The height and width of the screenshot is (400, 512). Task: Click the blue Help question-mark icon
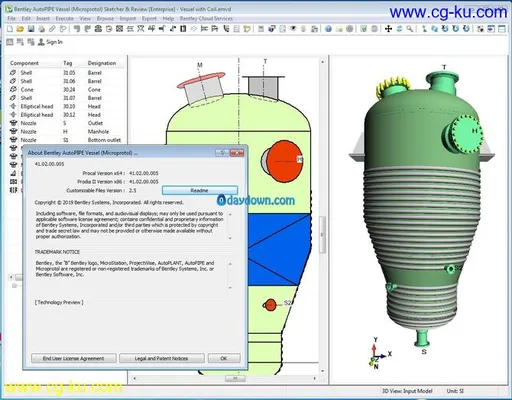tap(328, 29)
